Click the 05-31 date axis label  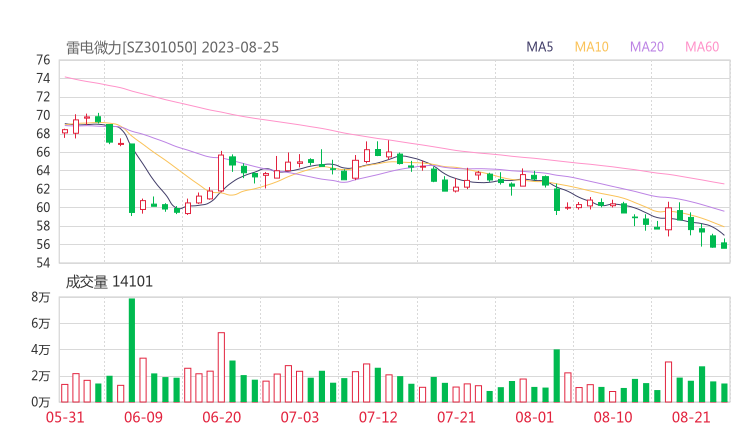[65, 417]
